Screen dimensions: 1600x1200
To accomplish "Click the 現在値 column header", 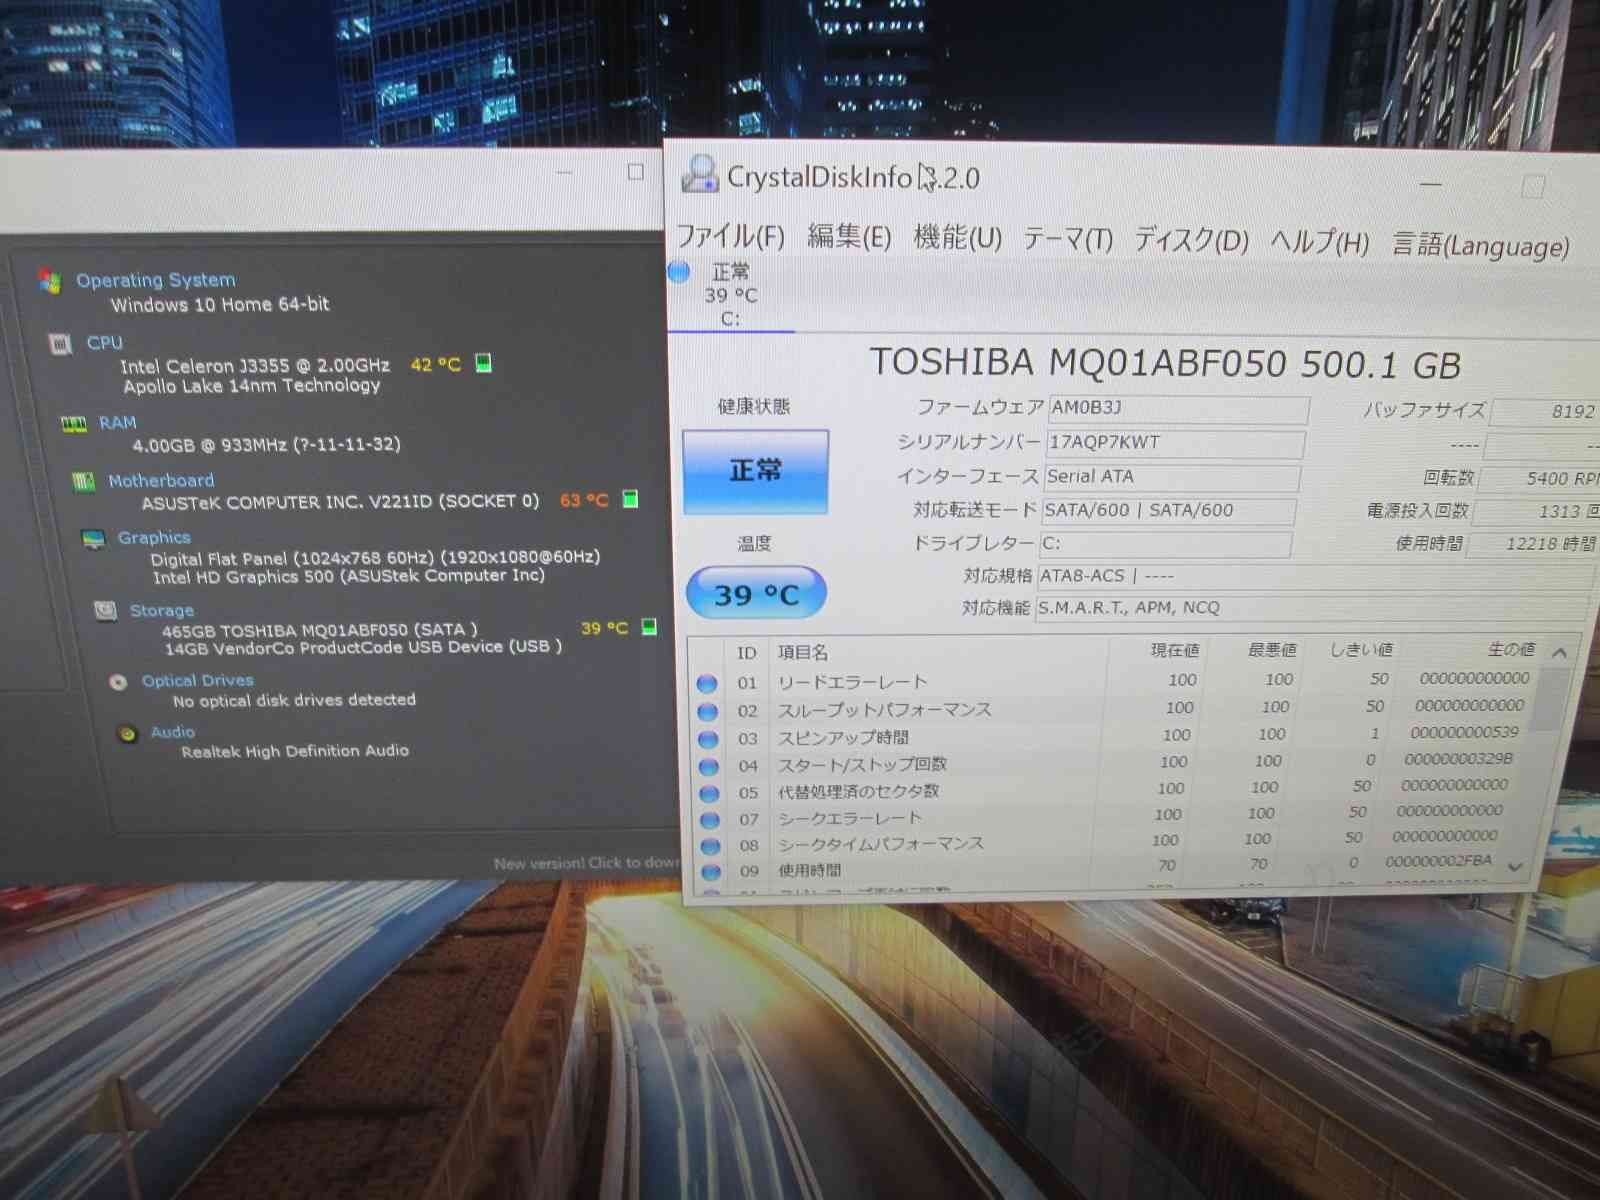I will pos(1175,650).
